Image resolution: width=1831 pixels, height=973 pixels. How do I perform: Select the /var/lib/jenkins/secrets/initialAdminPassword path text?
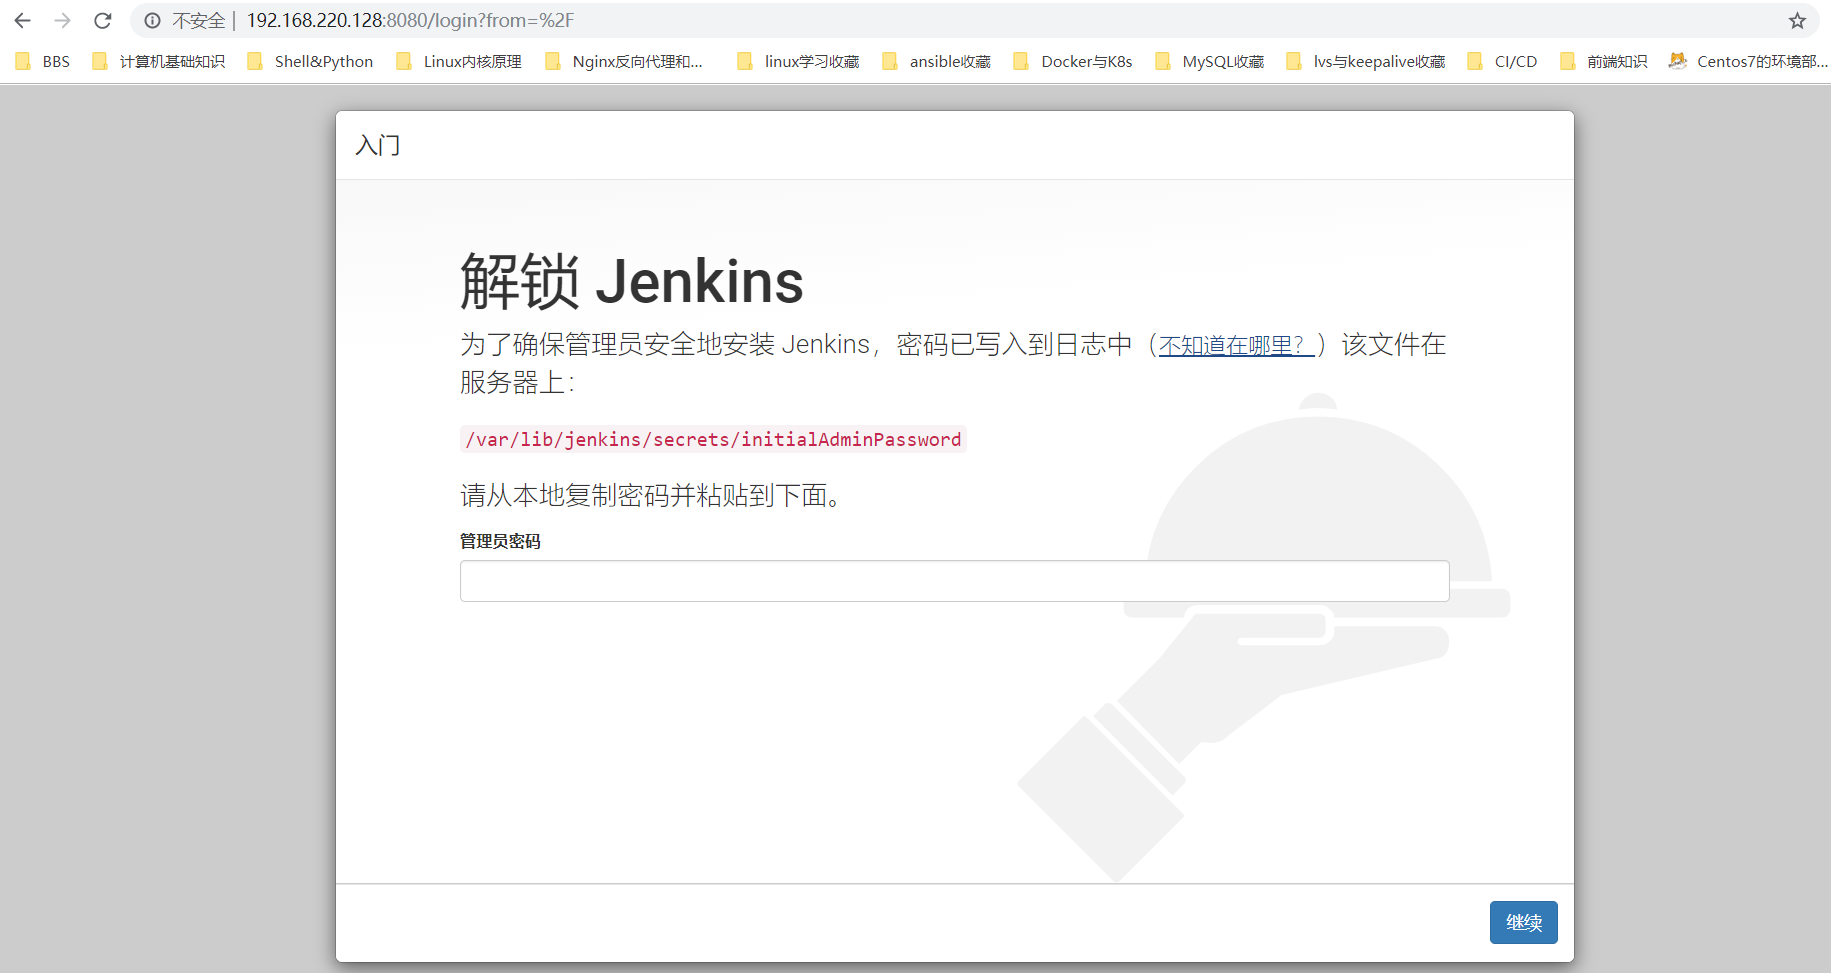pos(713,439)
